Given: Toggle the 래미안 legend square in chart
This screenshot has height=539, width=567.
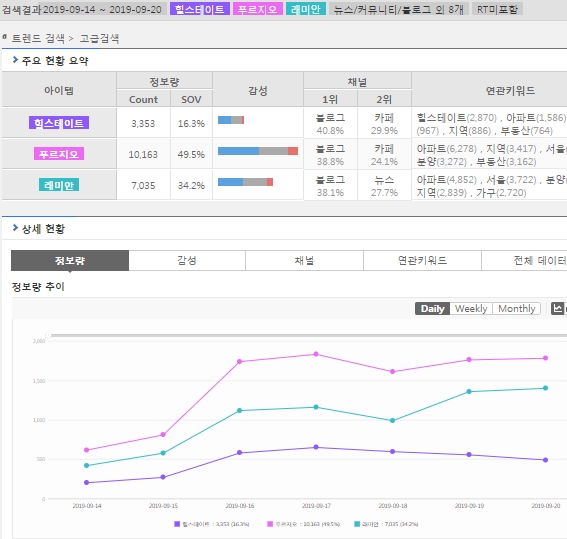Looking at the screenshot, I should coord(357,524).
